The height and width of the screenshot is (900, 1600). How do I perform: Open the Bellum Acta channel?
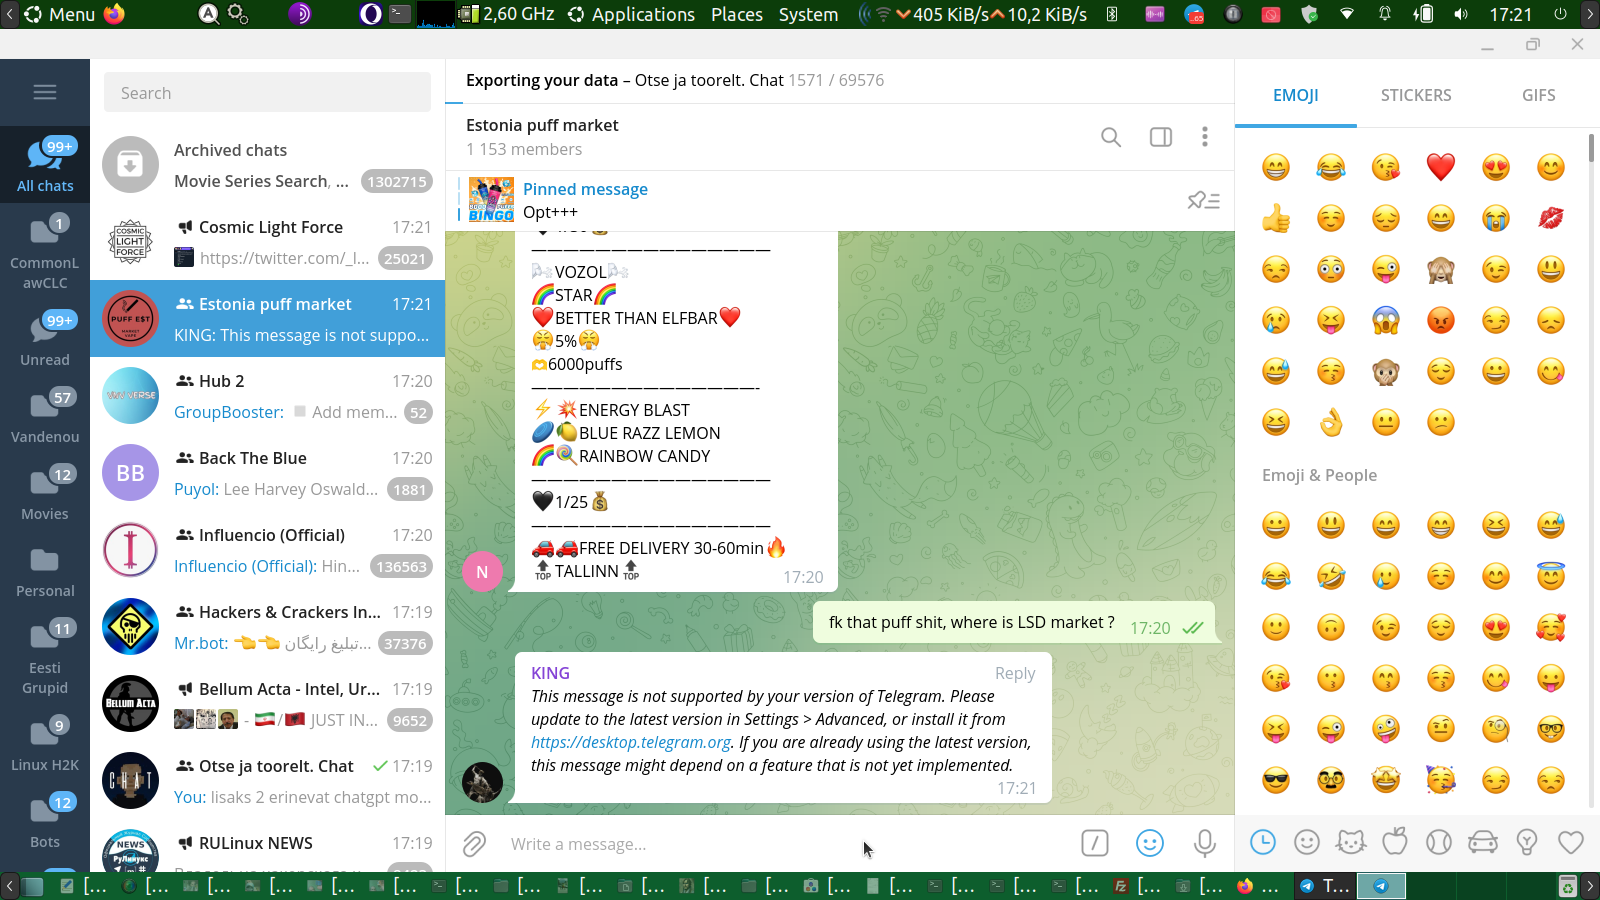pyautogui.click(x=267, y=704)
